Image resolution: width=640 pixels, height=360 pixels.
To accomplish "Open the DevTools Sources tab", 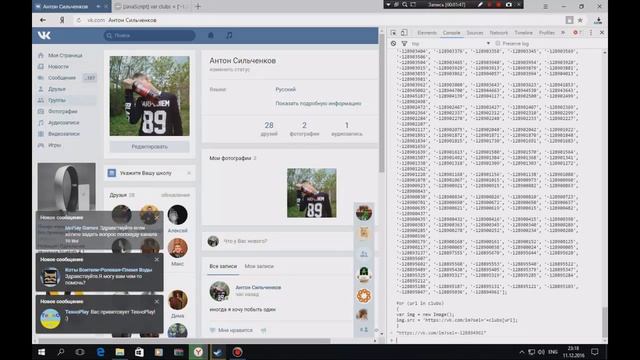I will click(475, 33).
